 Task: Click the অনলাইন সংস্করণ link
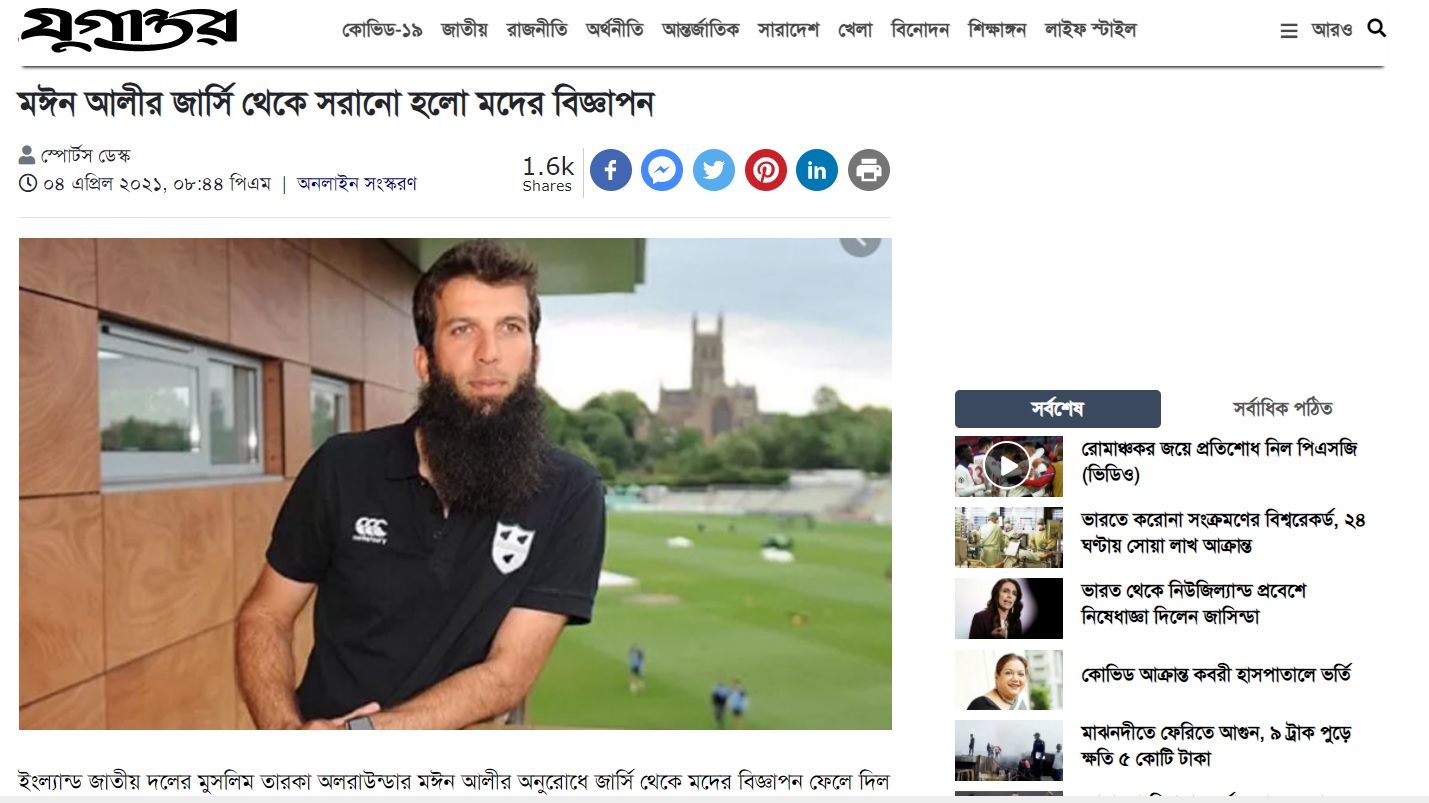[x=357, y=184]
